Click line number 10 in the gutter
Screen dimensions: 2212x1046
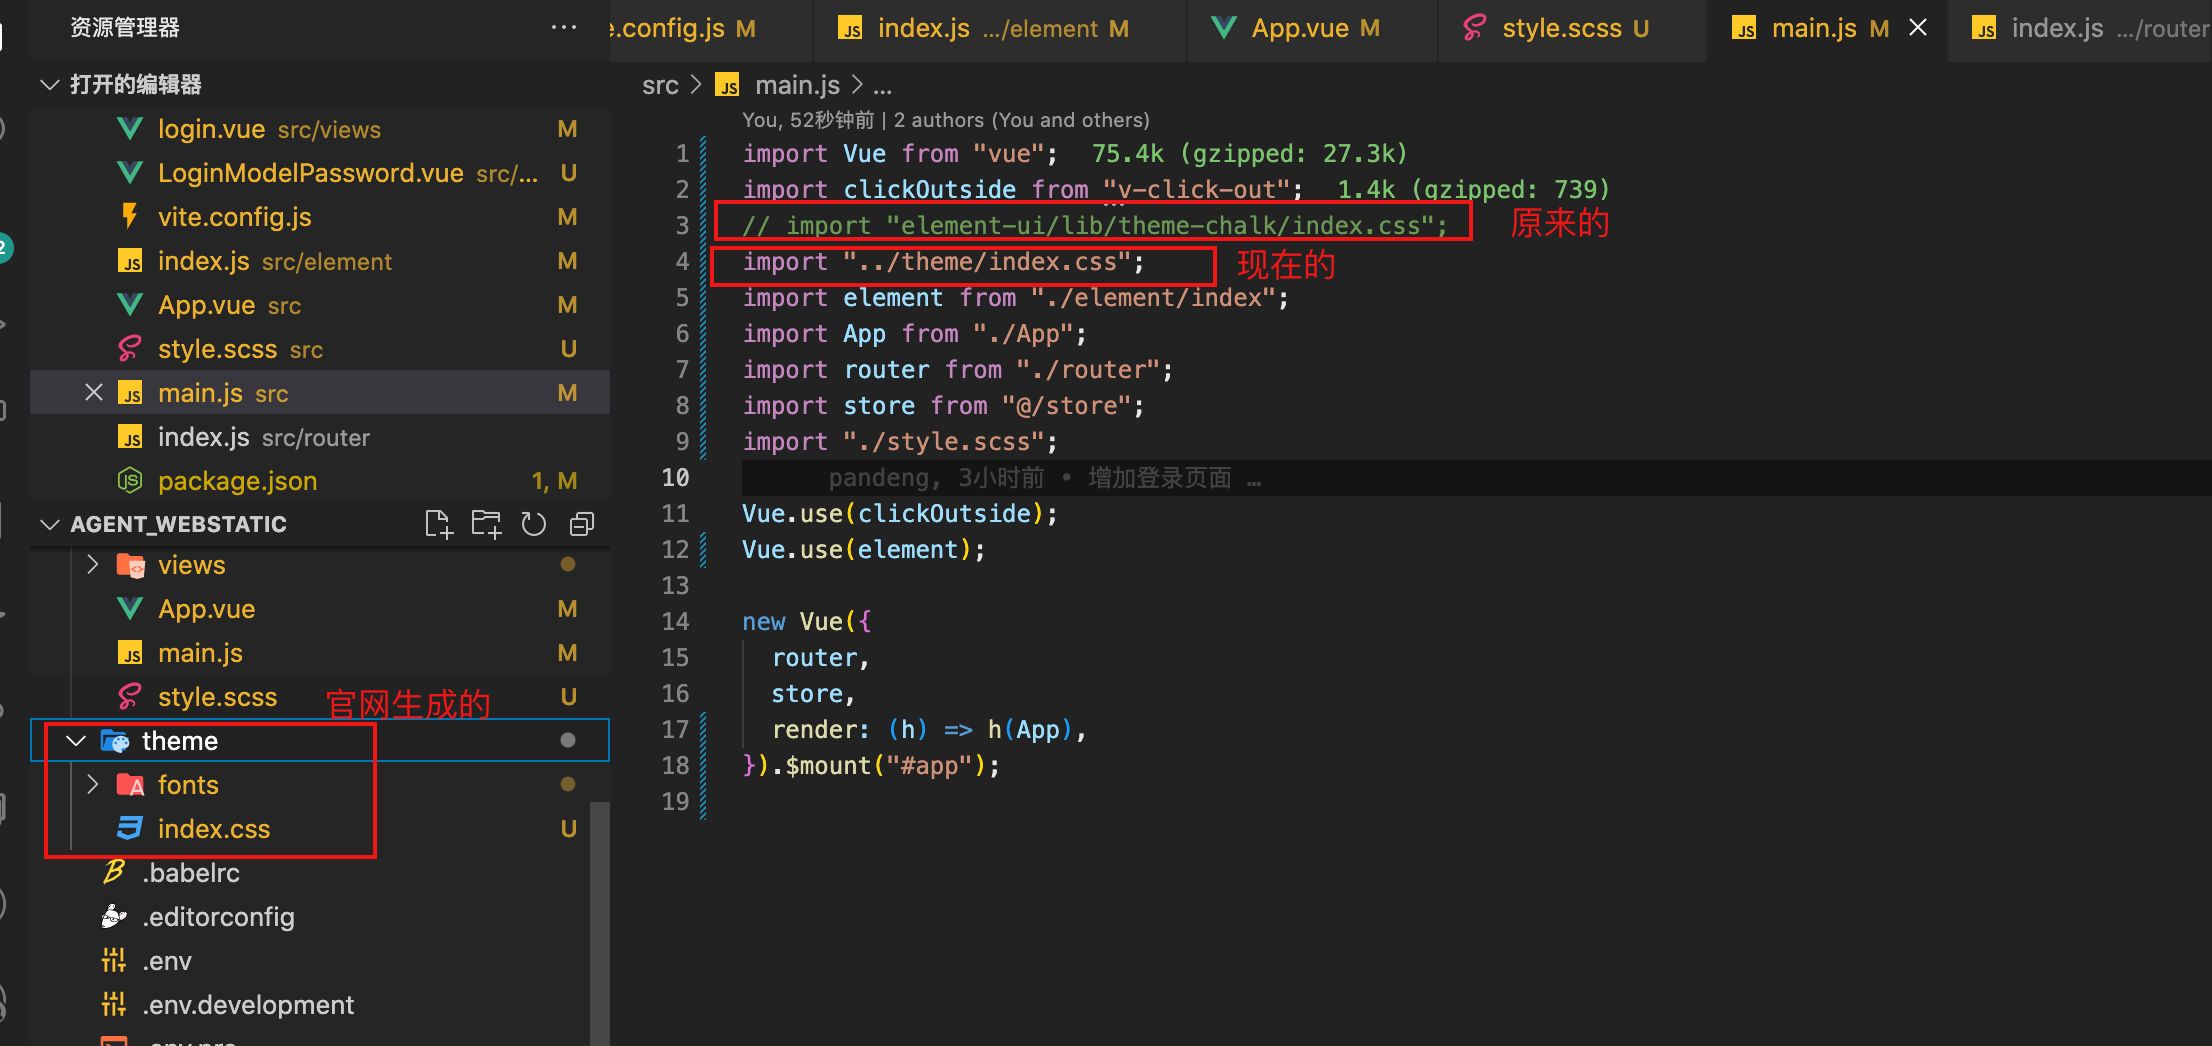[675, 478]
